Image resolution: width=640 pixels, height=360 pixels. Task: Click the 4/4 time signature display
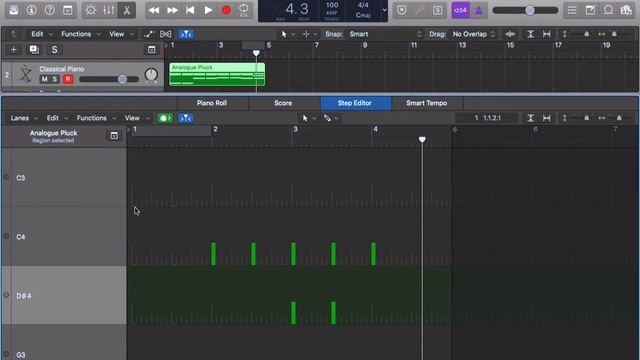pos(363,5)
